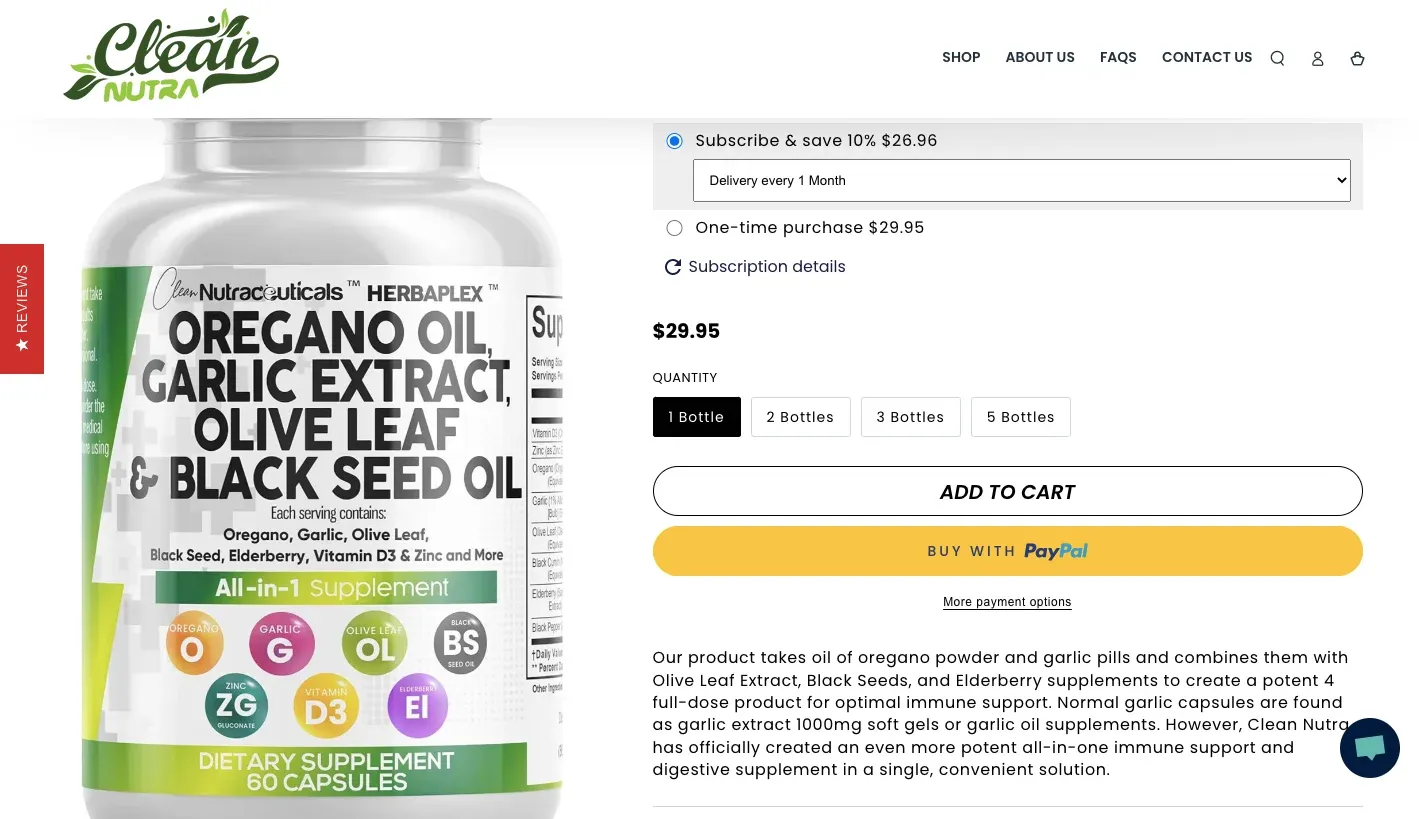The height and width of the screenshot is (819, 1419).
Task: Open the REVIEWS sidebar tab
Action: [21, 300]
